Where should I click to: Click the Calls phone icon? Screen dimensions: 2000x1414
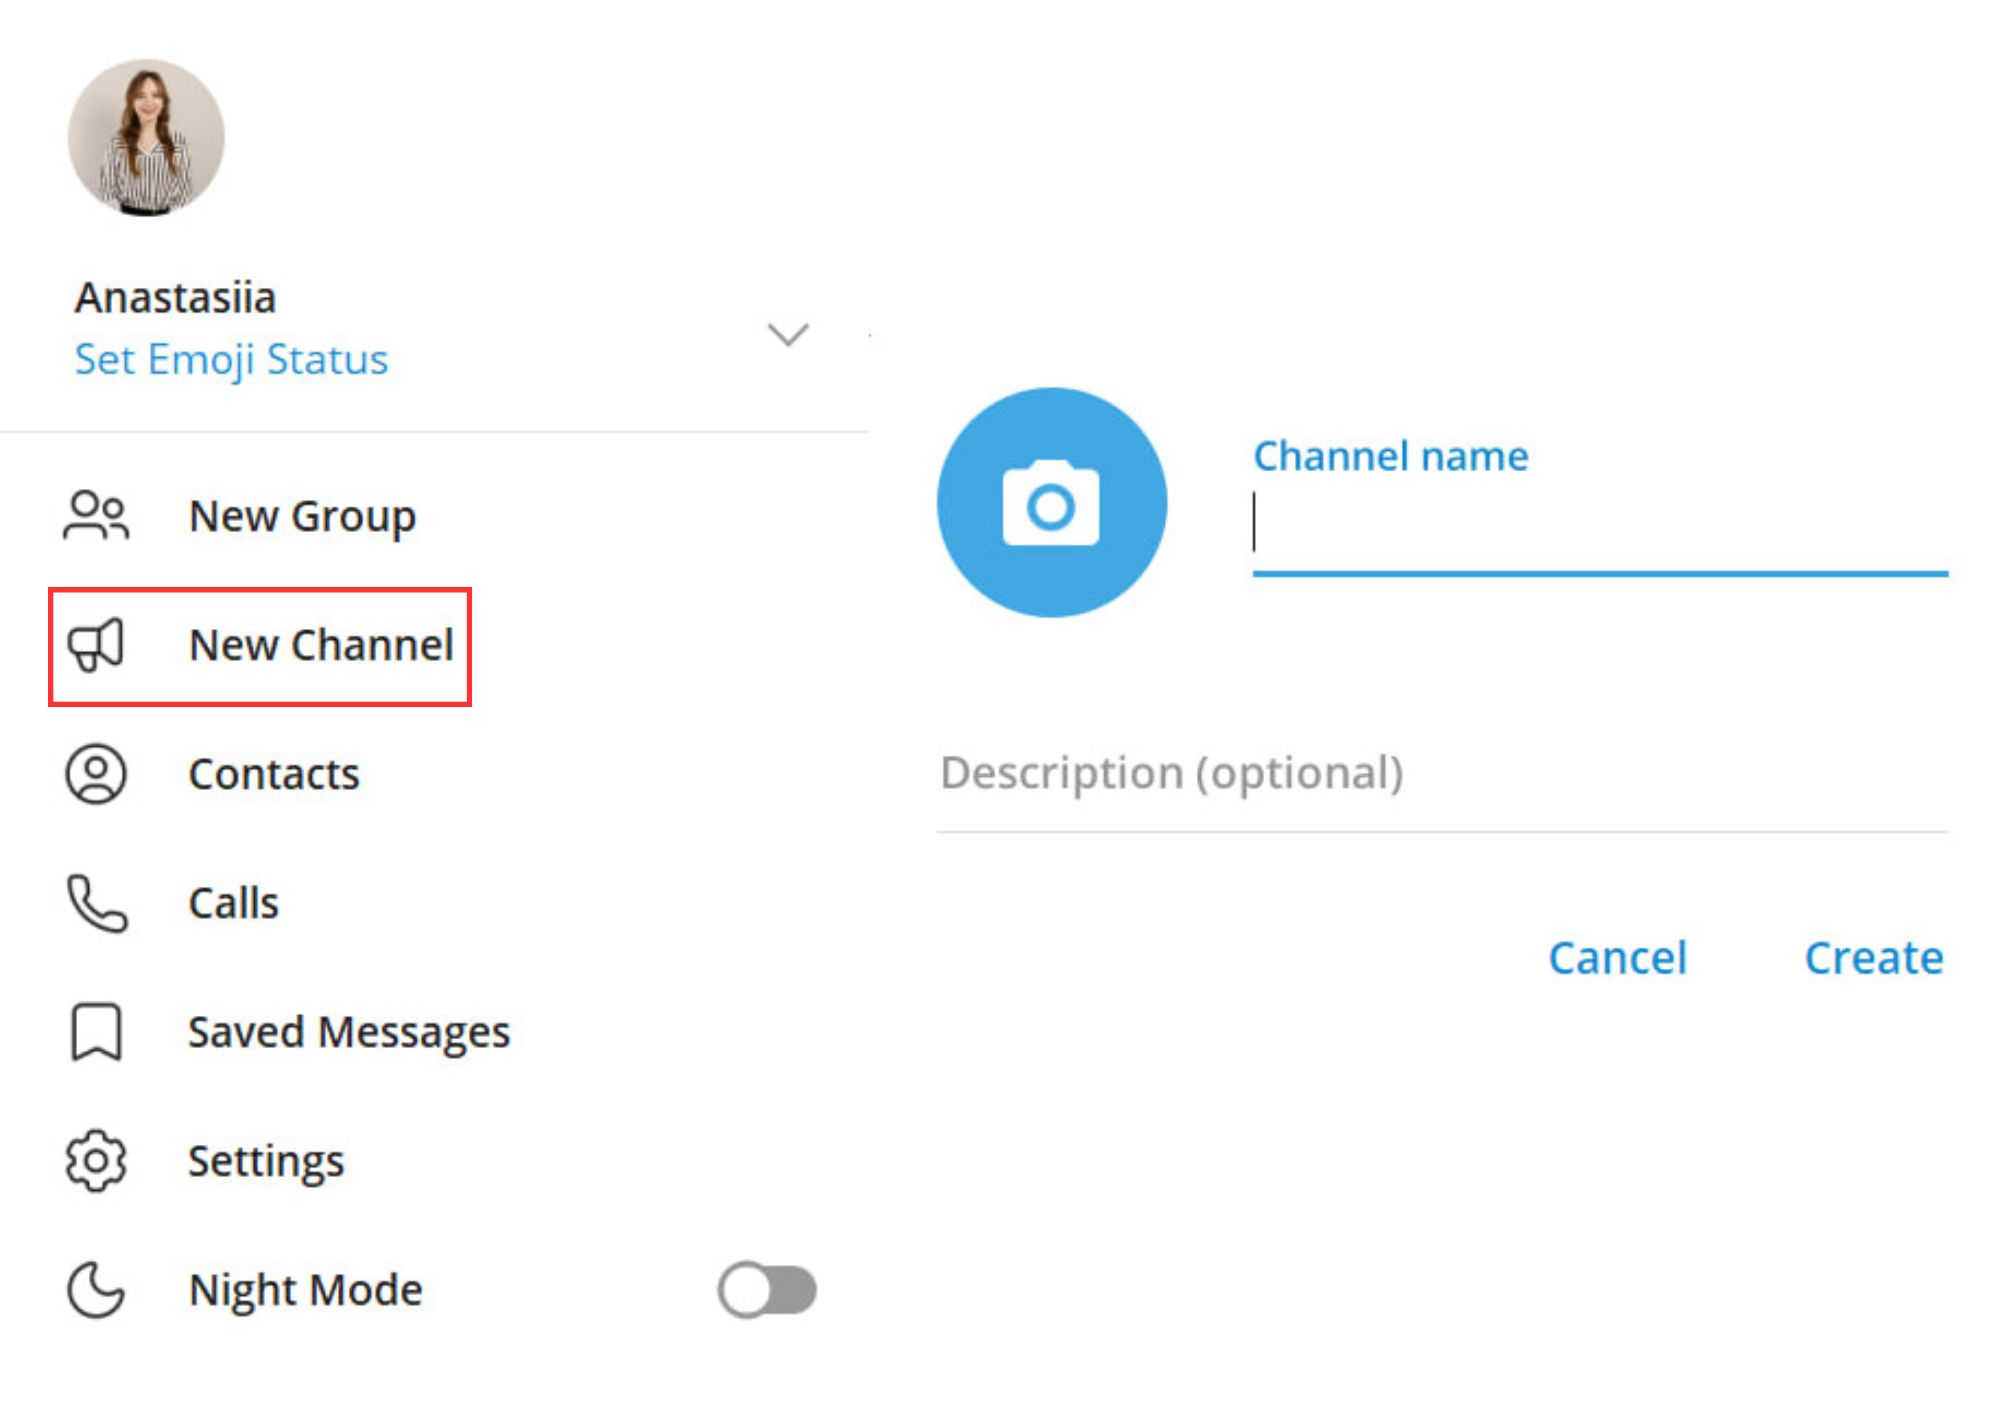[93, 903]
